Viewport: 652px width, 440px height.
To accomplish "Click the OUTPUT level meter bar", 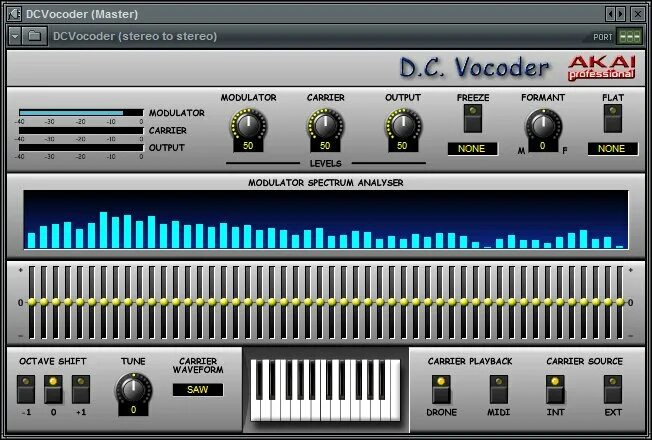I will click(81, 148).
